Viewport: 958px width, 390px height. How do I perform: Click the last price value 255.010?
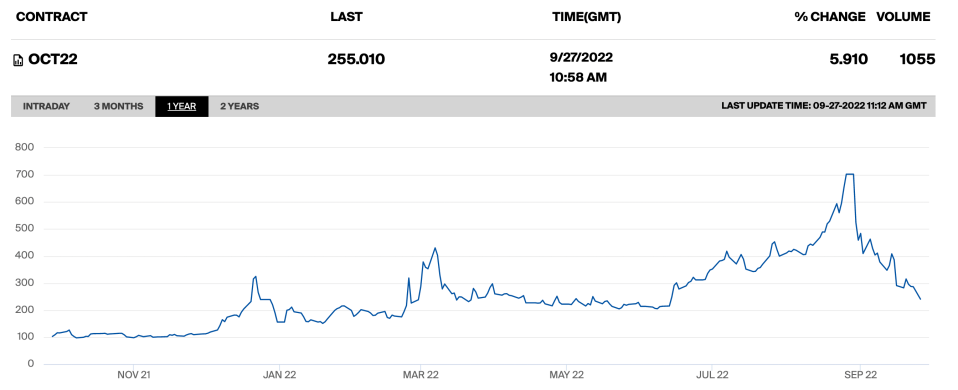tap(356, 59)
